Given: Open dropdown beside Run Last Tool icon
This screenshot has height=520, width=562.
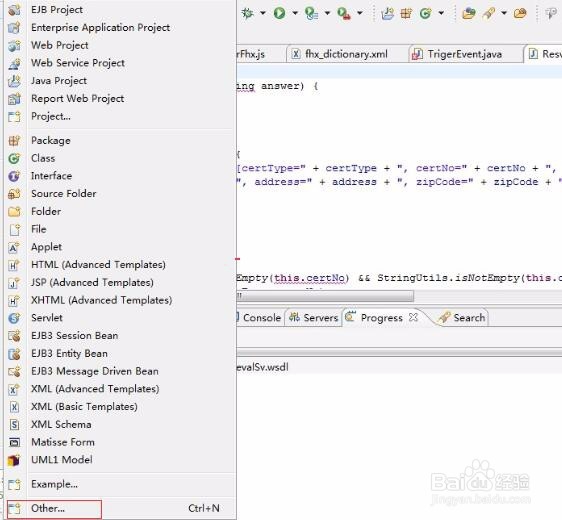Looking at the screenshot, I should pos(327,13).
